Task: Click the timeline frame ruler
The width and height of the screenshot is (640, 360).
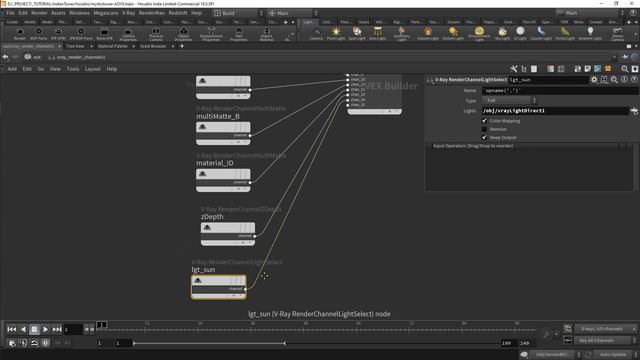Action: point(316,327)
